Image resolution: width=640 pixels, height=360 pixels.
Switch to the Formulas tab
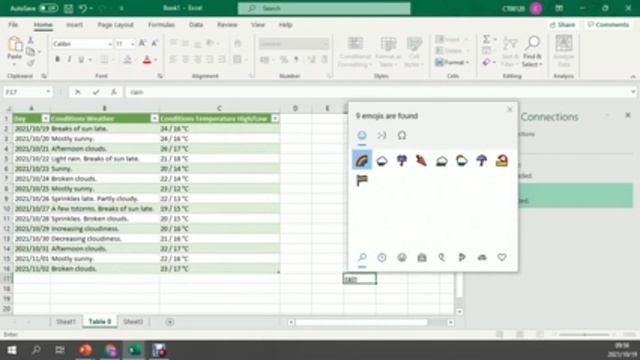point(161,25)
